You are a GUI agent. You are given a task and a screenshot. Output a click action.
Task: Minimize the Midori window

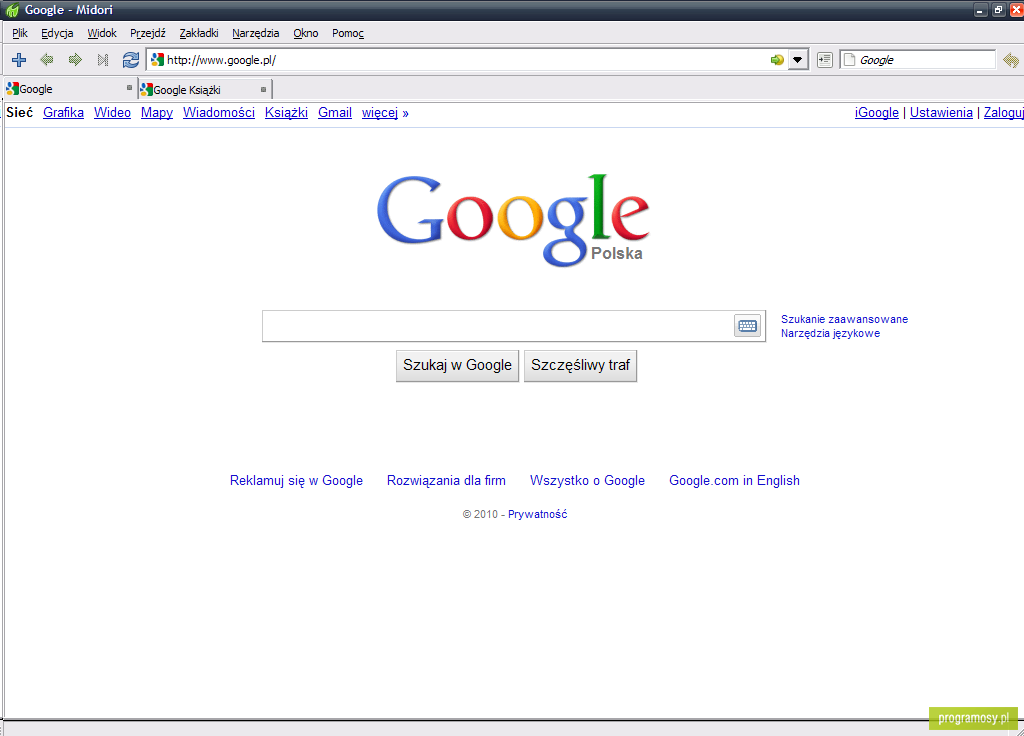pyautogui.click(x=980, y=10)
